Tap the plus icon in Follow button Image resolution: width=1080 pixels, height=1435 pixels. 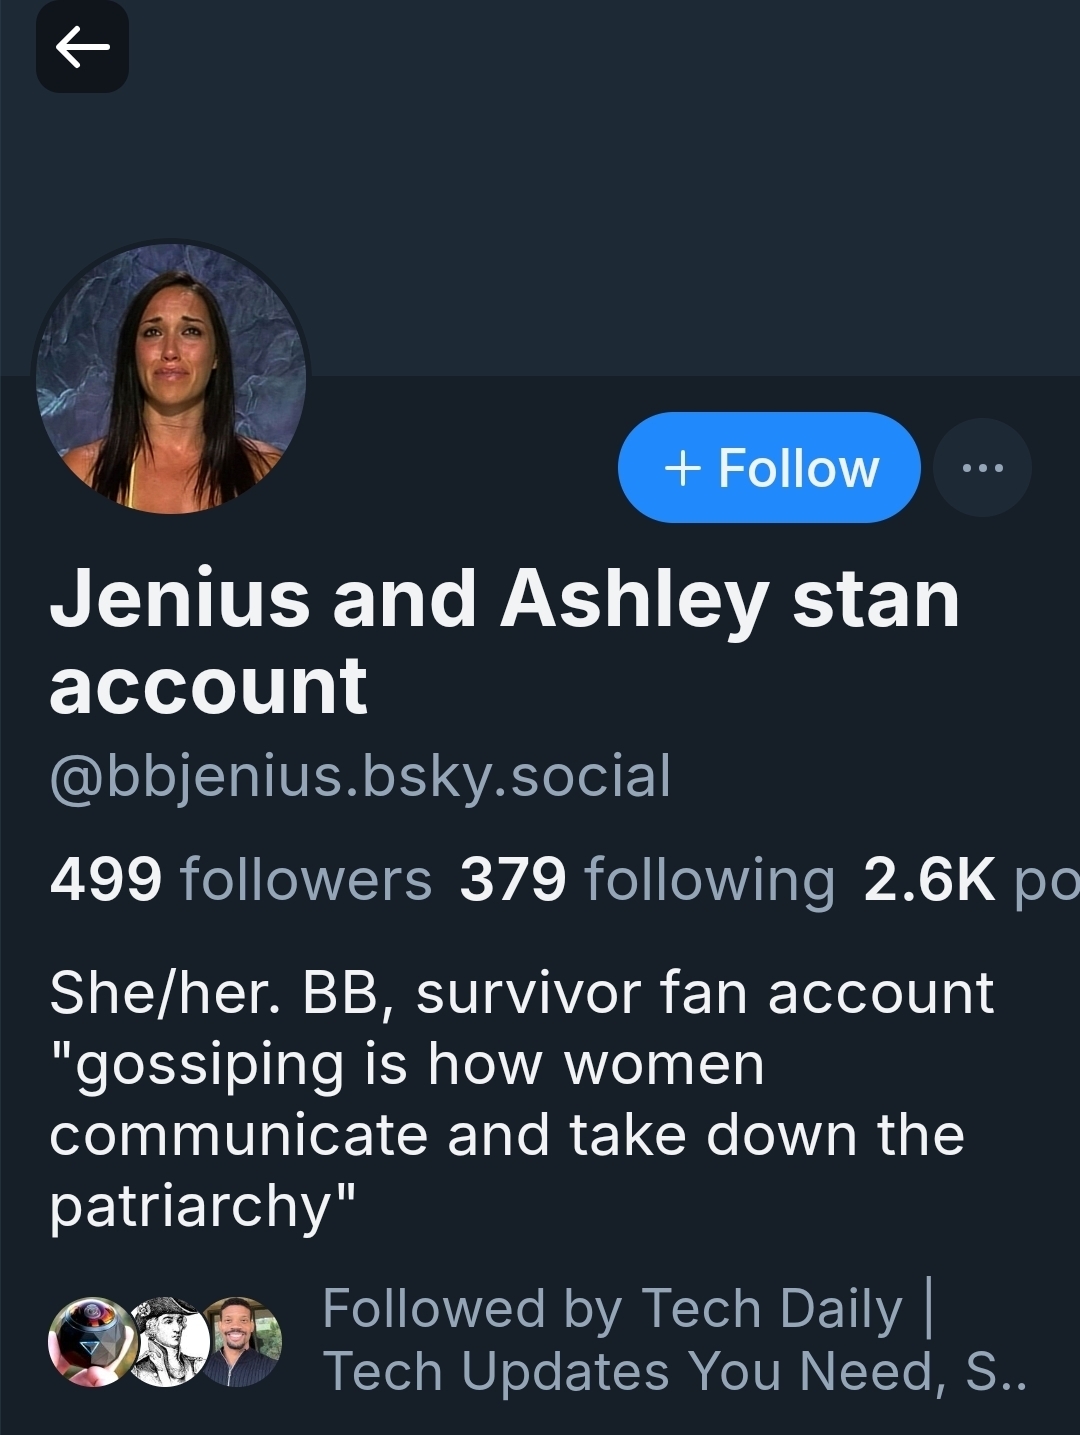(682, 467)
